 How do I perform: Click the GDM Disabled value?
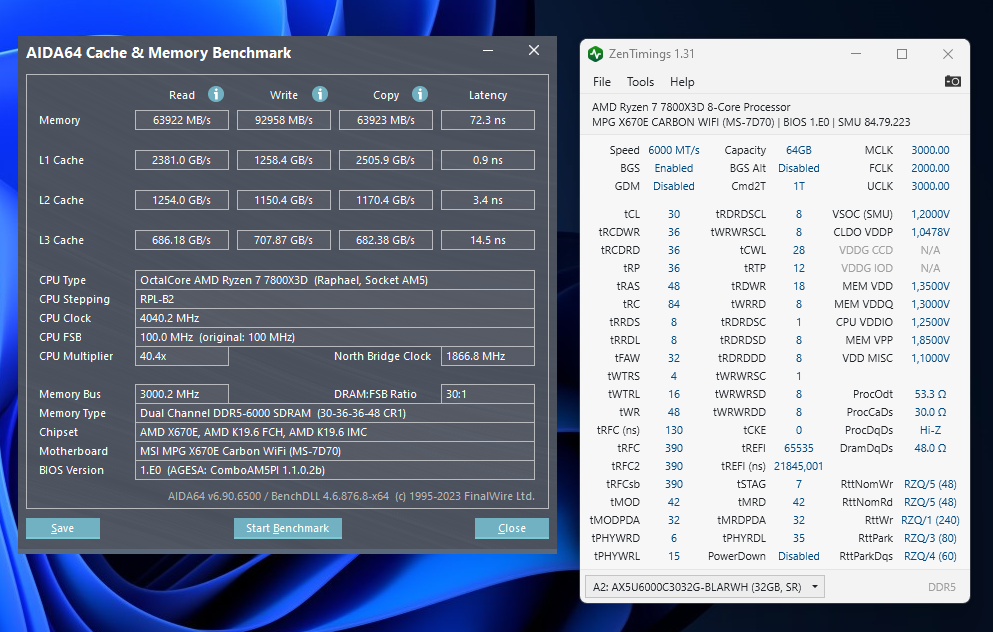click(x=674, y=186)
